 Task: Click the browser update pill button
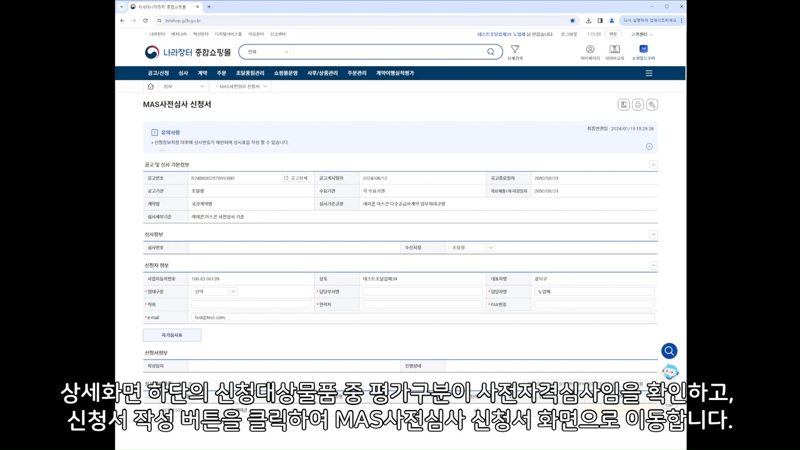(x=651, y=21)
